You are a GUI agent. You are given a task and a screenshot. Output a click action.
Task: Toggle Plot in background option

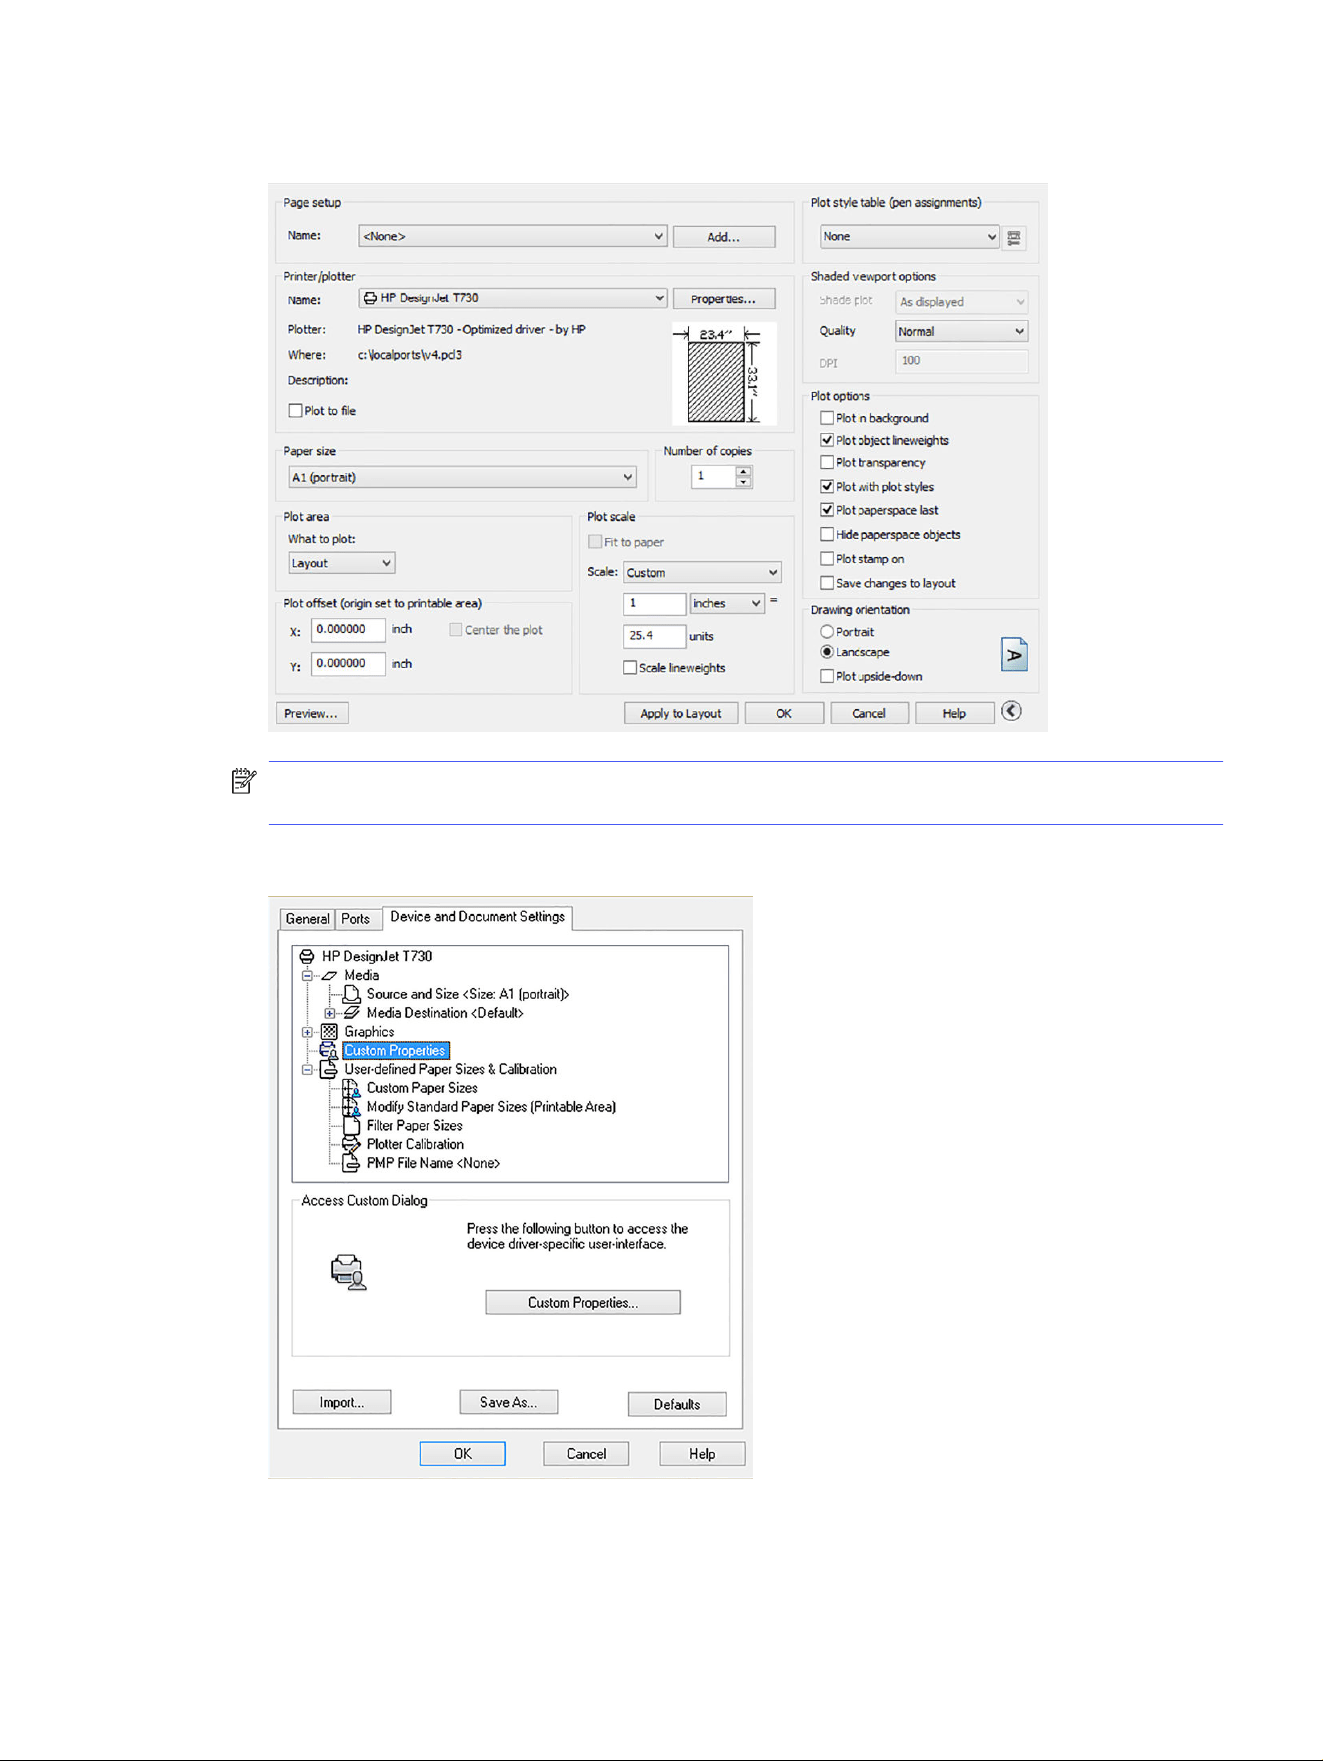pyautogui.click(x=827, y=418)
